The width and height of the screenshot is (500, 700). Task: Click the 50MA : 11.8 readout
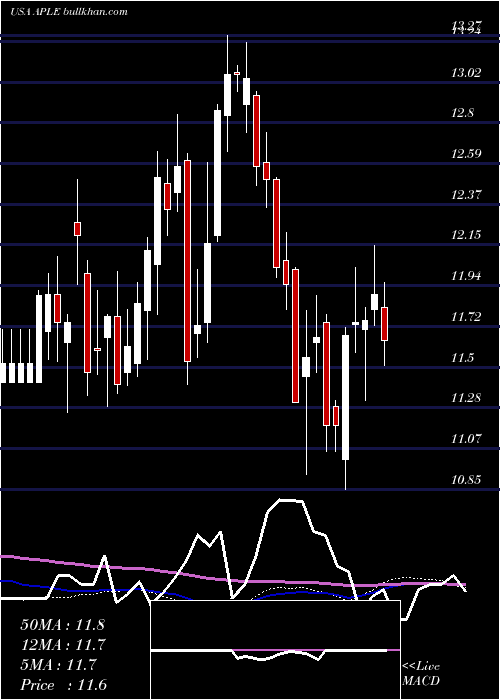62,625
